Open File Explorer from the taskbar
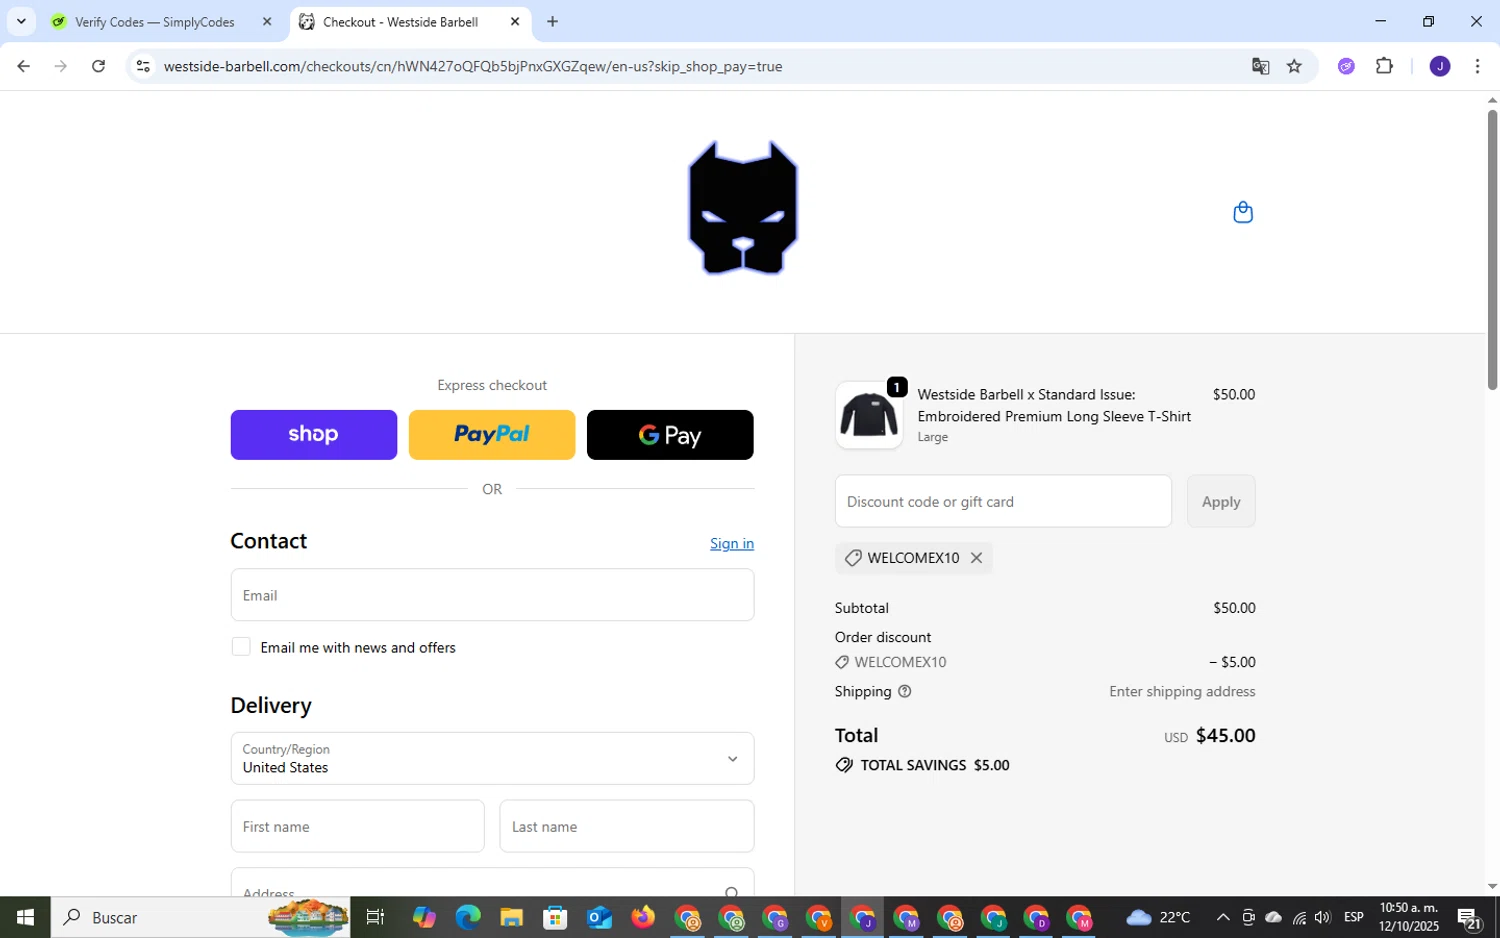This screenshot has width=1500, height=938. (x=512, y=917)
